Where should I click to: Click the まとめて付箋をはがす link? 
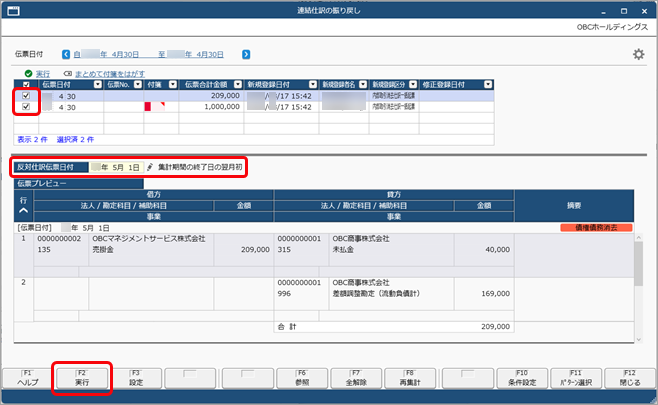(x=110, y=74)
